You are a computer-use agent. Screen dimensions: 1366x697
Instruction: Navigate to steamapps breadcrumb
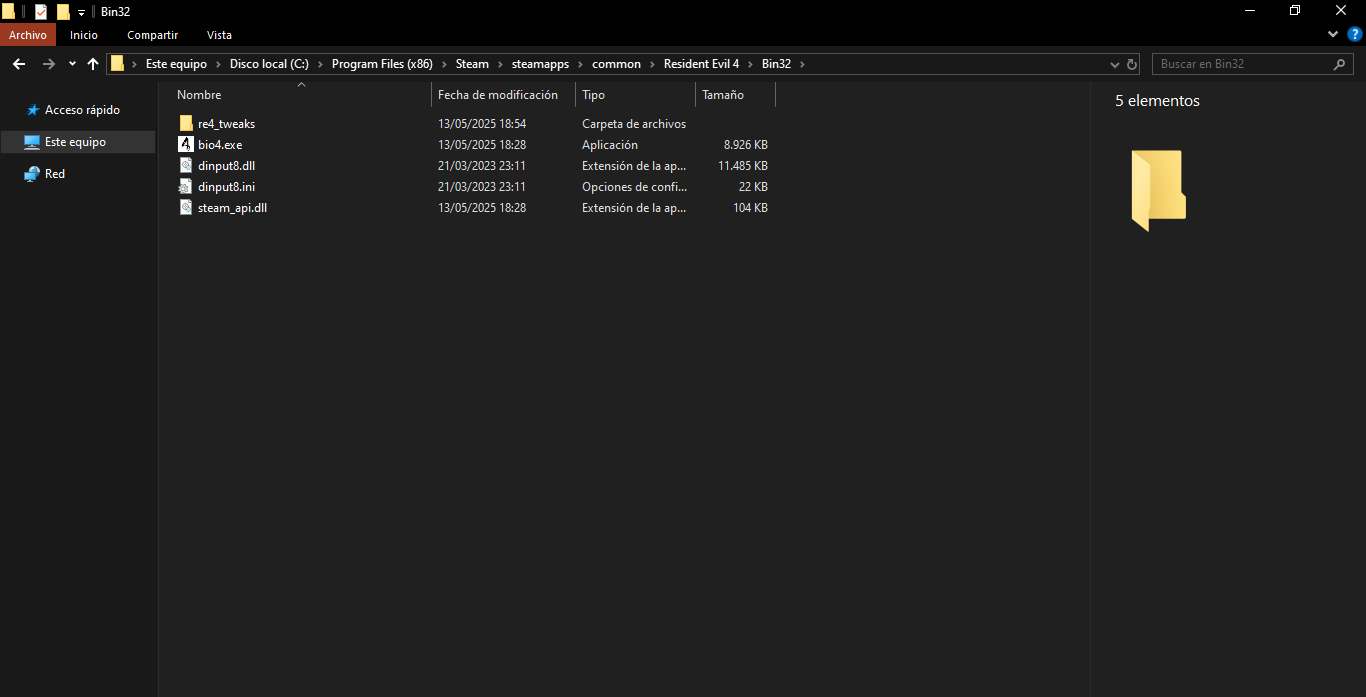(540, 64)
